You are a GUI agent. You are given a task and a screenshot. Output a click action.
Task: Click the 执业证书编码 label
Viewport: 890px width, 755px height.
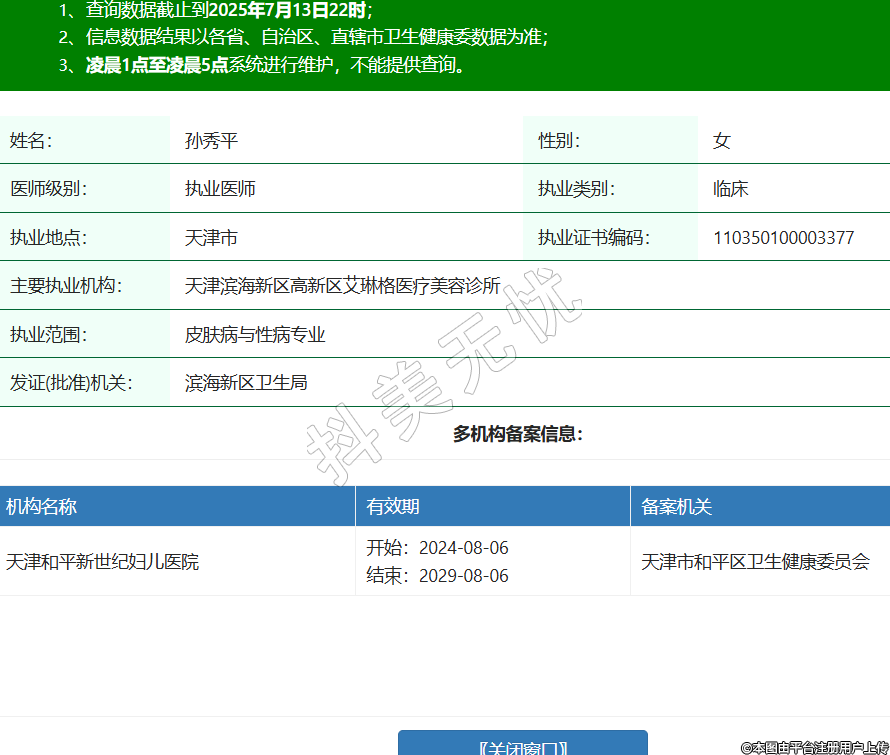click(x=593, y=238)
